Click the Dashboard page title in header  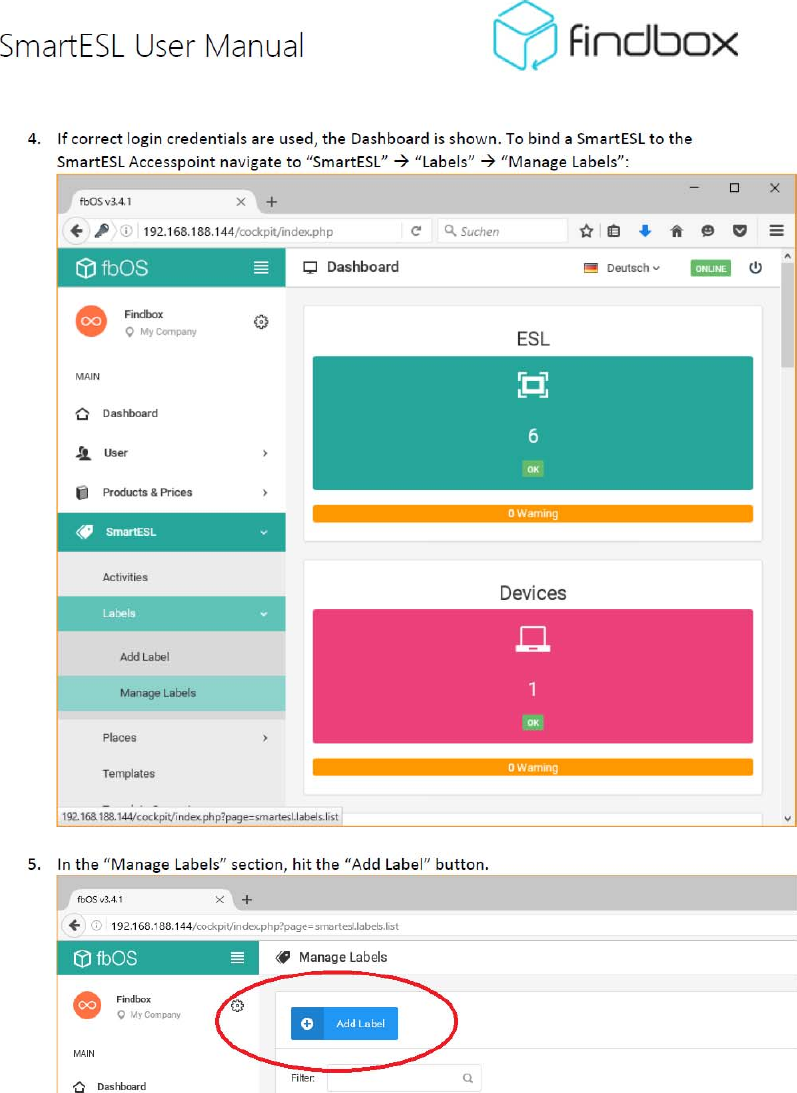(363, 267)
